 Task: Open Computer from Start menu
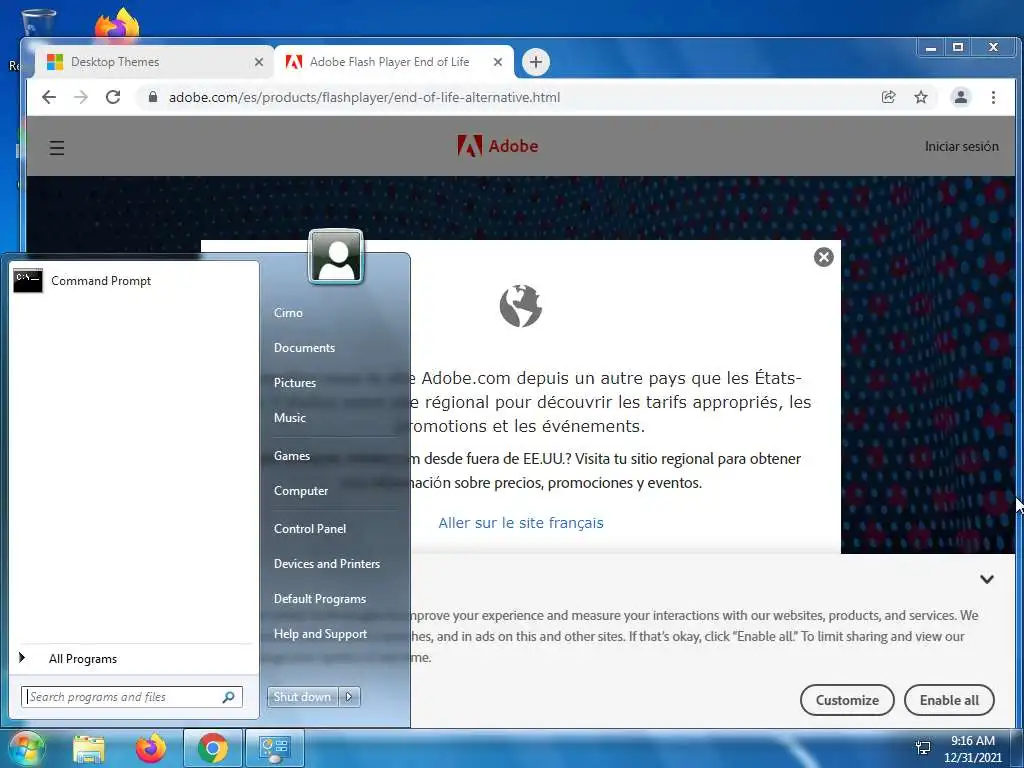[300, 490]
